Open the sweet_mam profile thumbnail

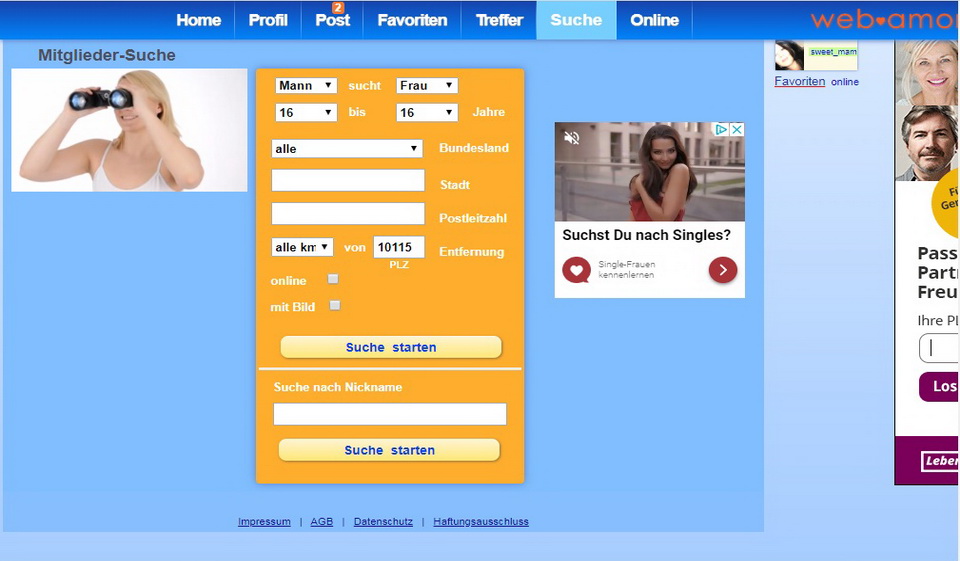(789, 56)
